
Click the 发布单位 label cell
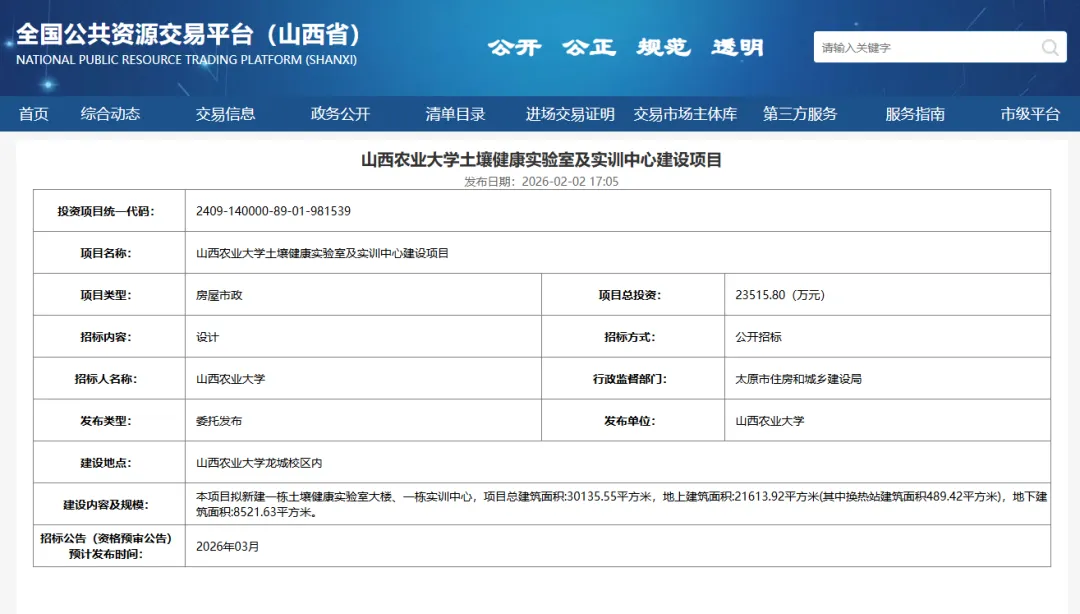click(633, 421)
